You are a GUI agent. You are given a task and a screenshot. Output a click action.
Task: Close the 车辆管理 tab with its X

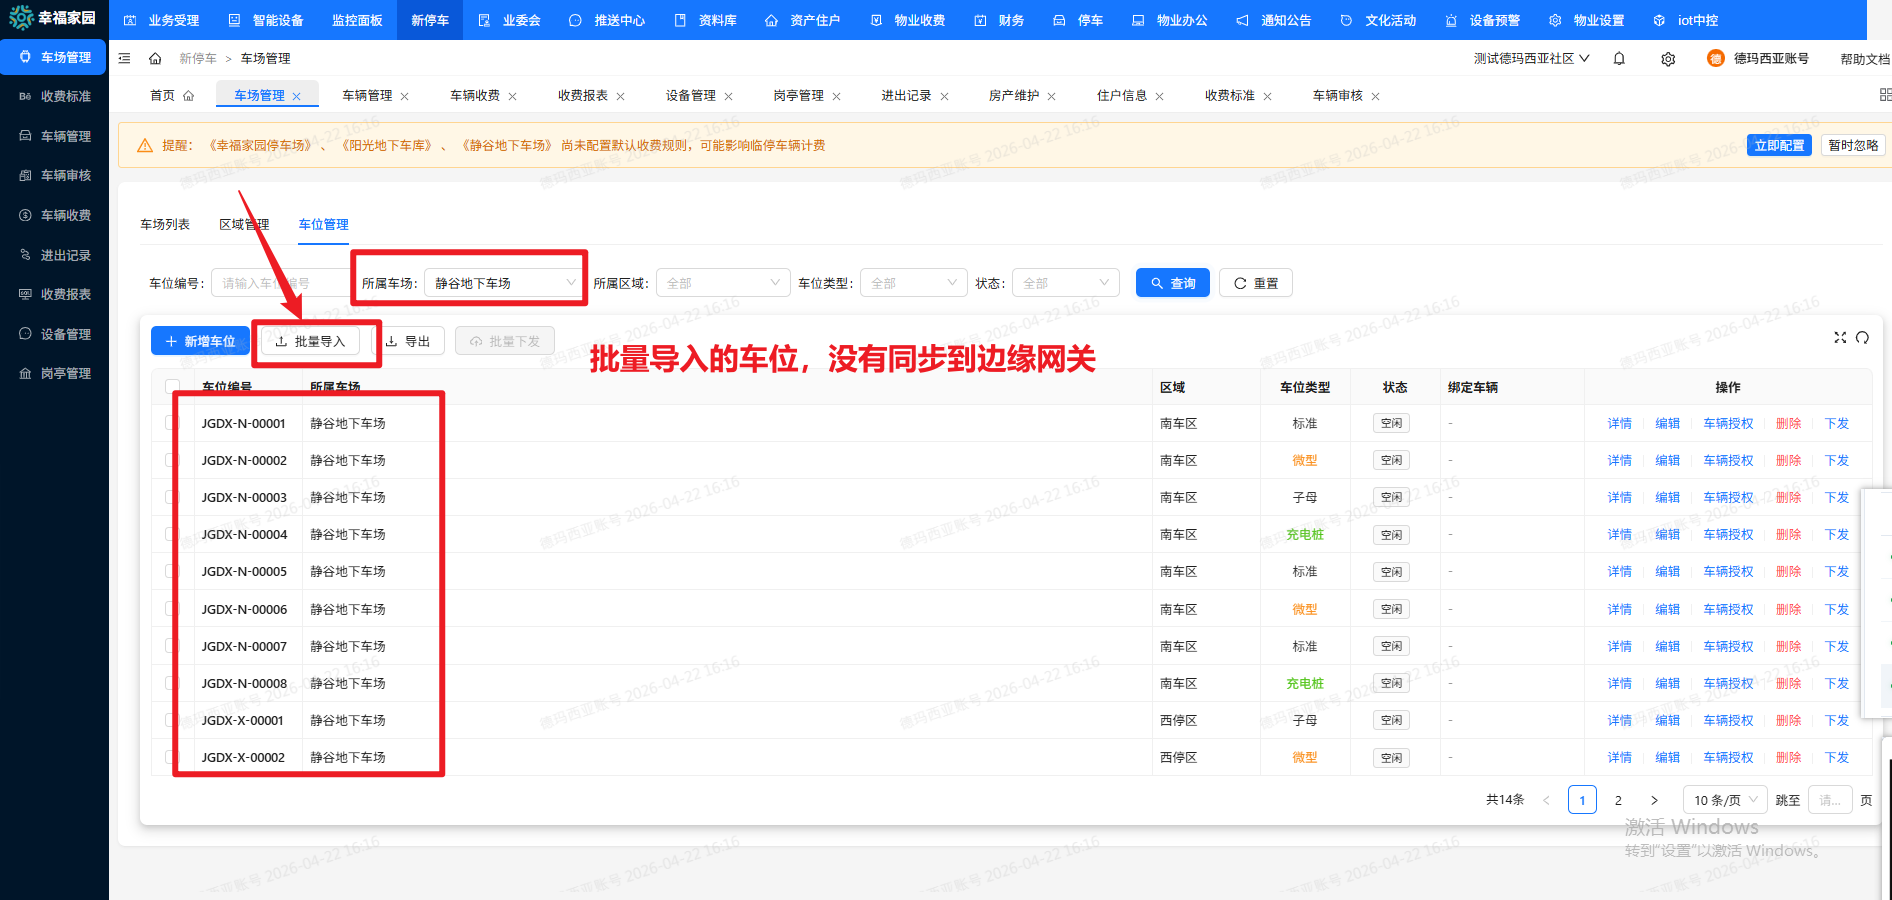coord(405,97)
